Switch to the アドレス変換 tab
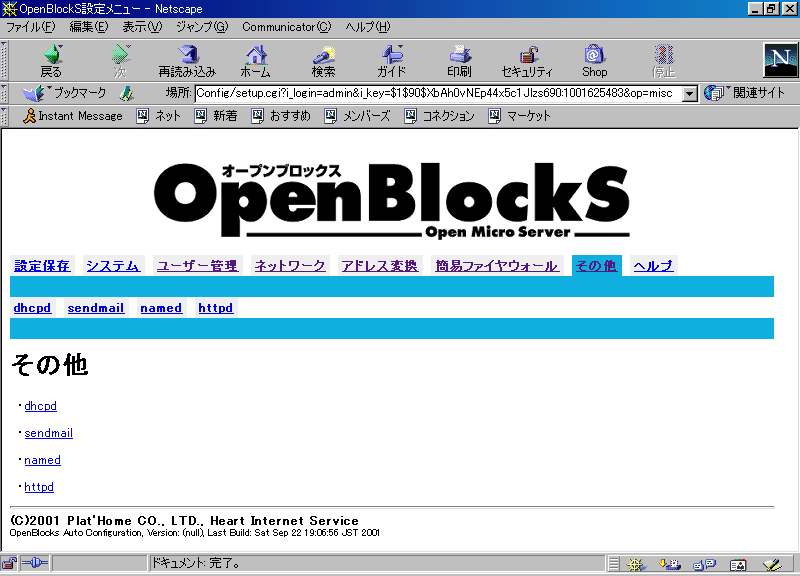Screen dimensions: 800x576 tap(380, 266)
